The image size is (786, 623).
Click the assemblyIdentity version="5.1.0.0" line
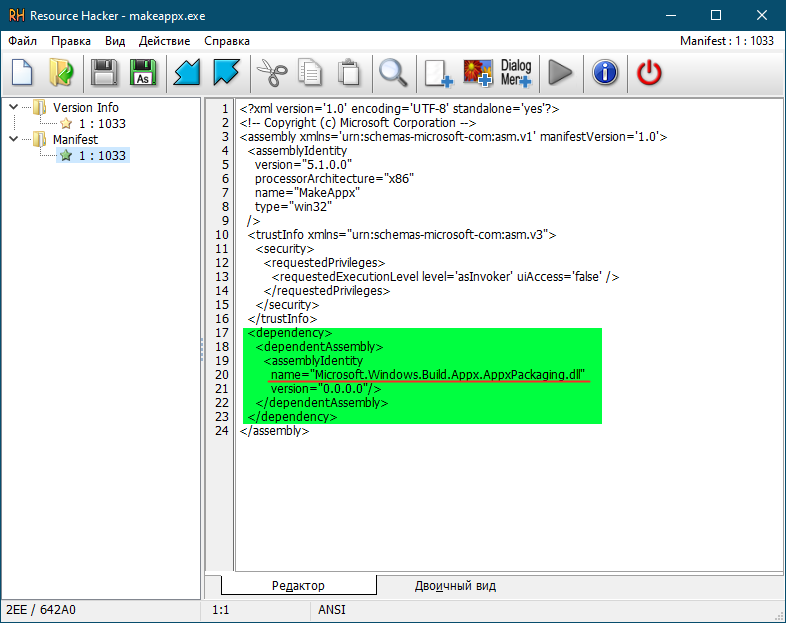[303, 164]
